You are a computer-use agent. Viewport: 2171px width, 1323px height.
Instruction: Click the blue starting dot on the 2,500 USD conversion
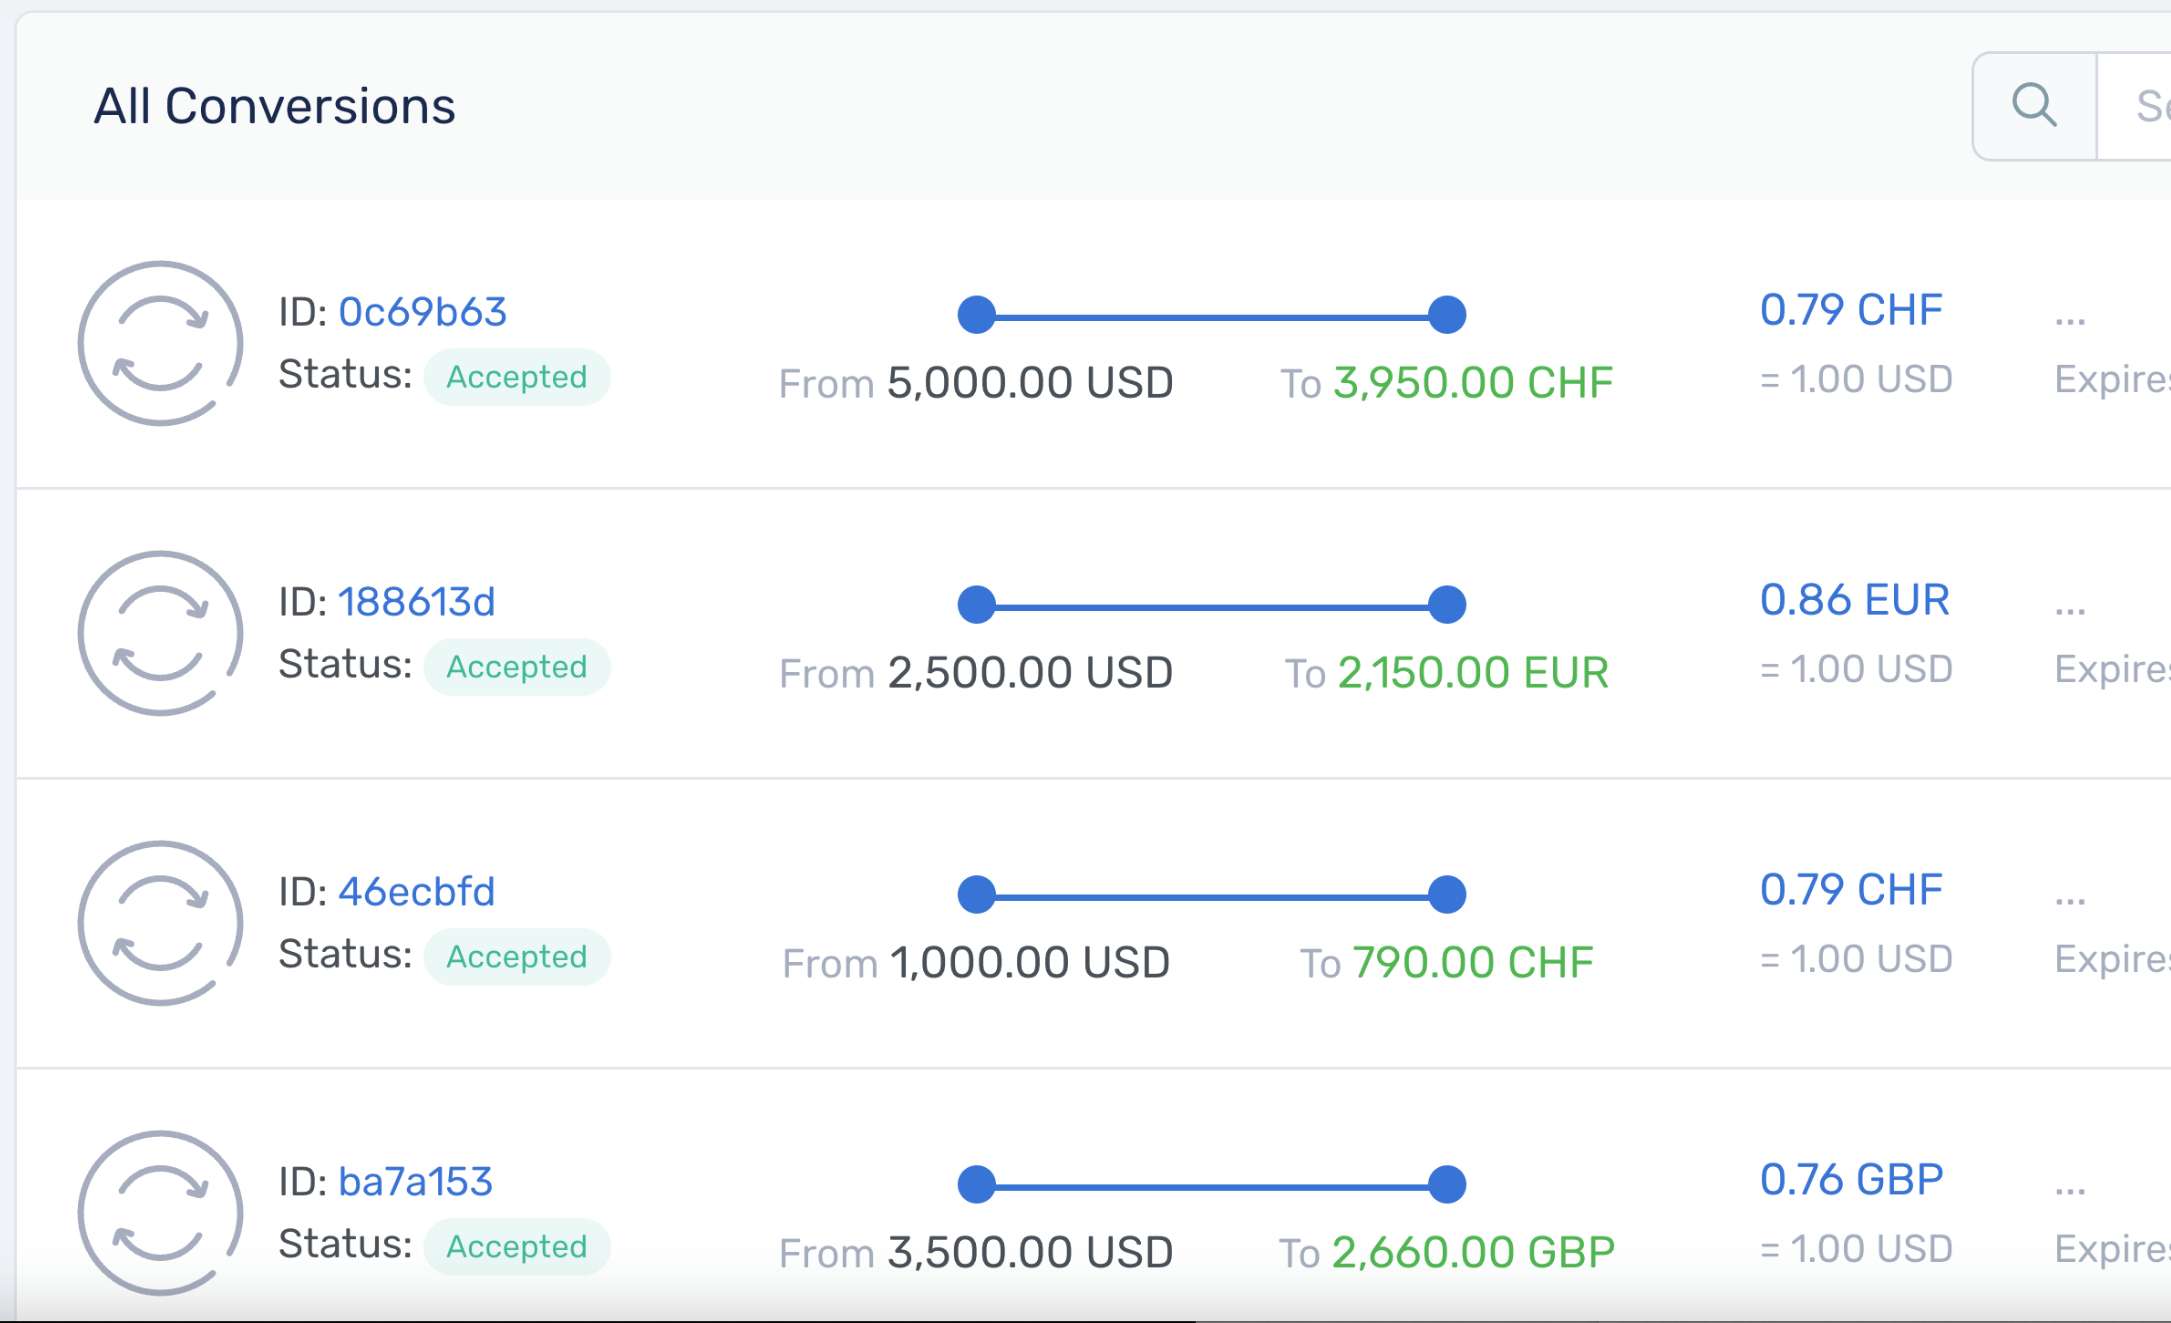pyautogui.click(x=976, y=604)
